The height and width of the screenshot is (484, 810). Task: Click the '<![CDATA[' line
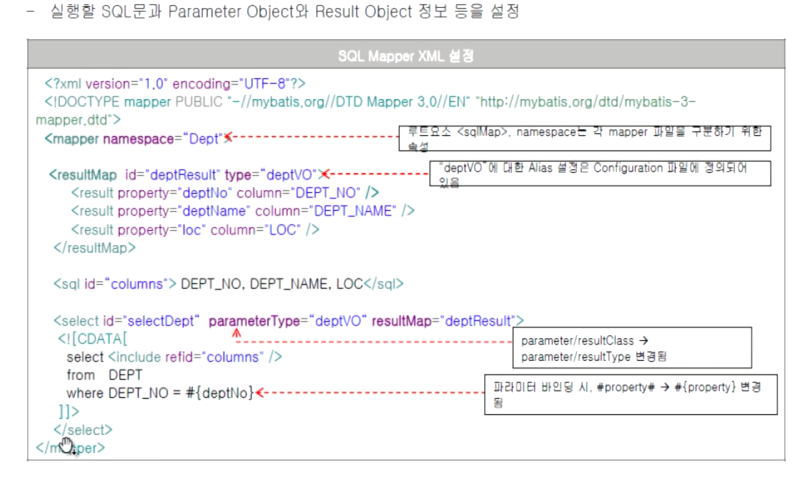pyautogui.click(x=92, y=339)
